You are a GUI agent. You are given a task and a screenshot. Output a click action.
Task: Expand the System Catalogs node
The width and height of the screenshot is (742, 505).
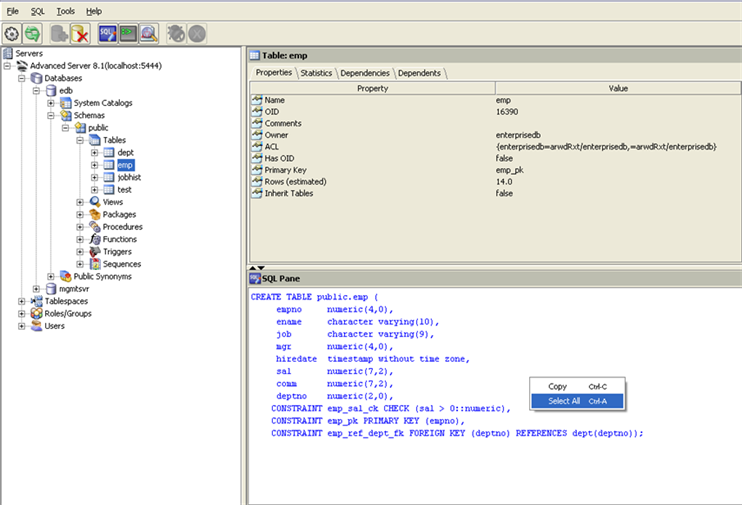[x=51, y=103]
